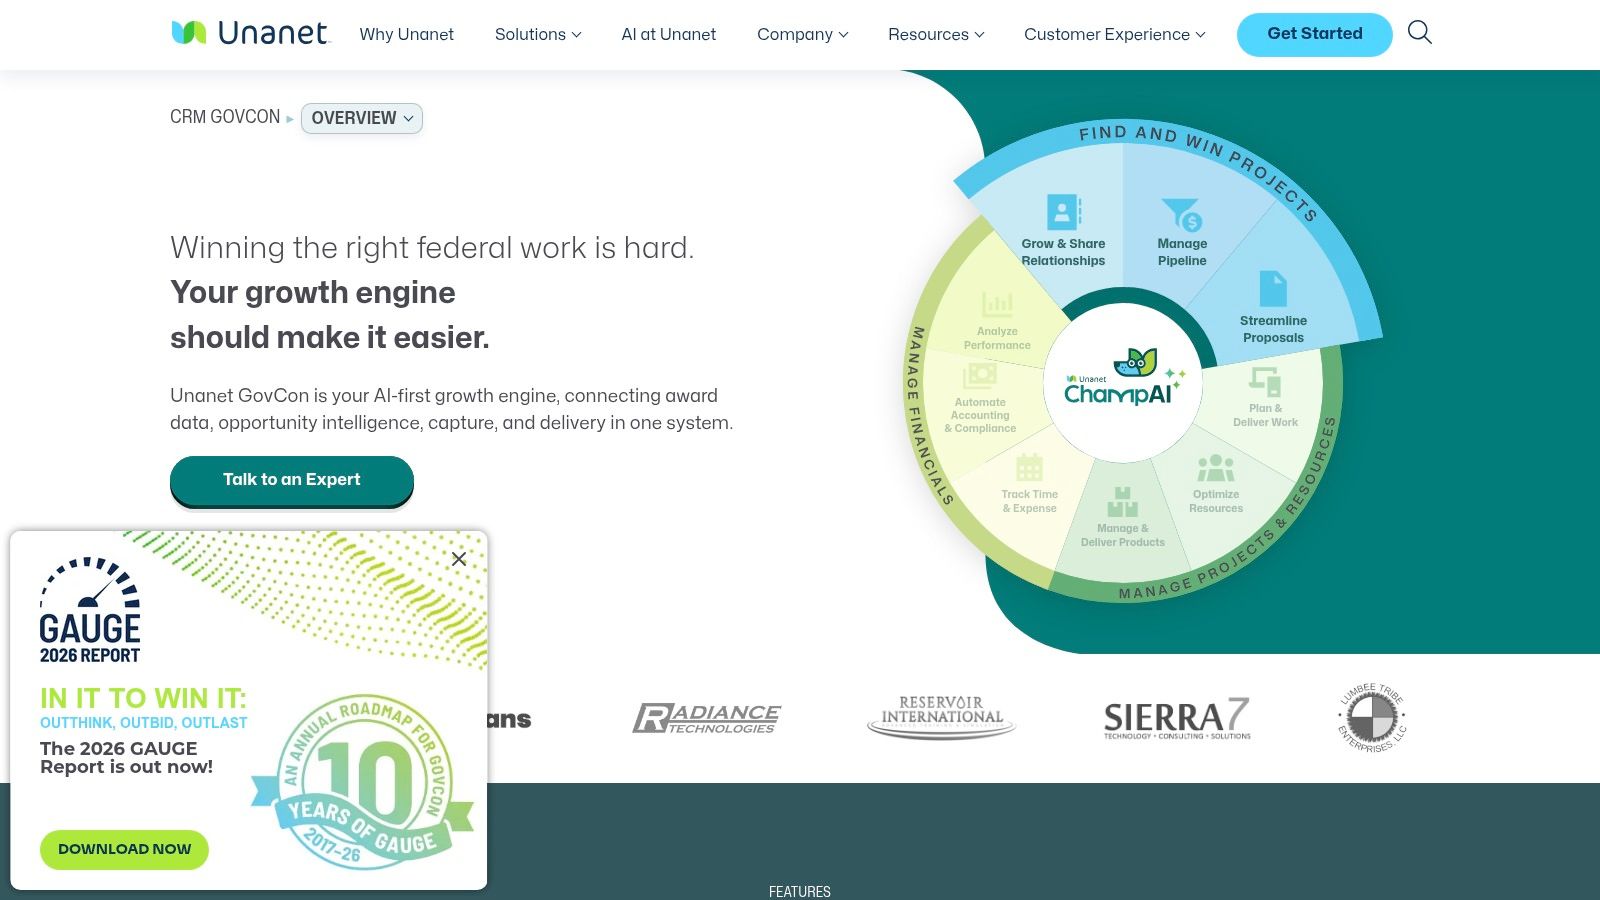Viewport: 1600px width, 900px height.
Task: Click the Plan & Deliver Work icon
Action: [x=1265, y=381]
